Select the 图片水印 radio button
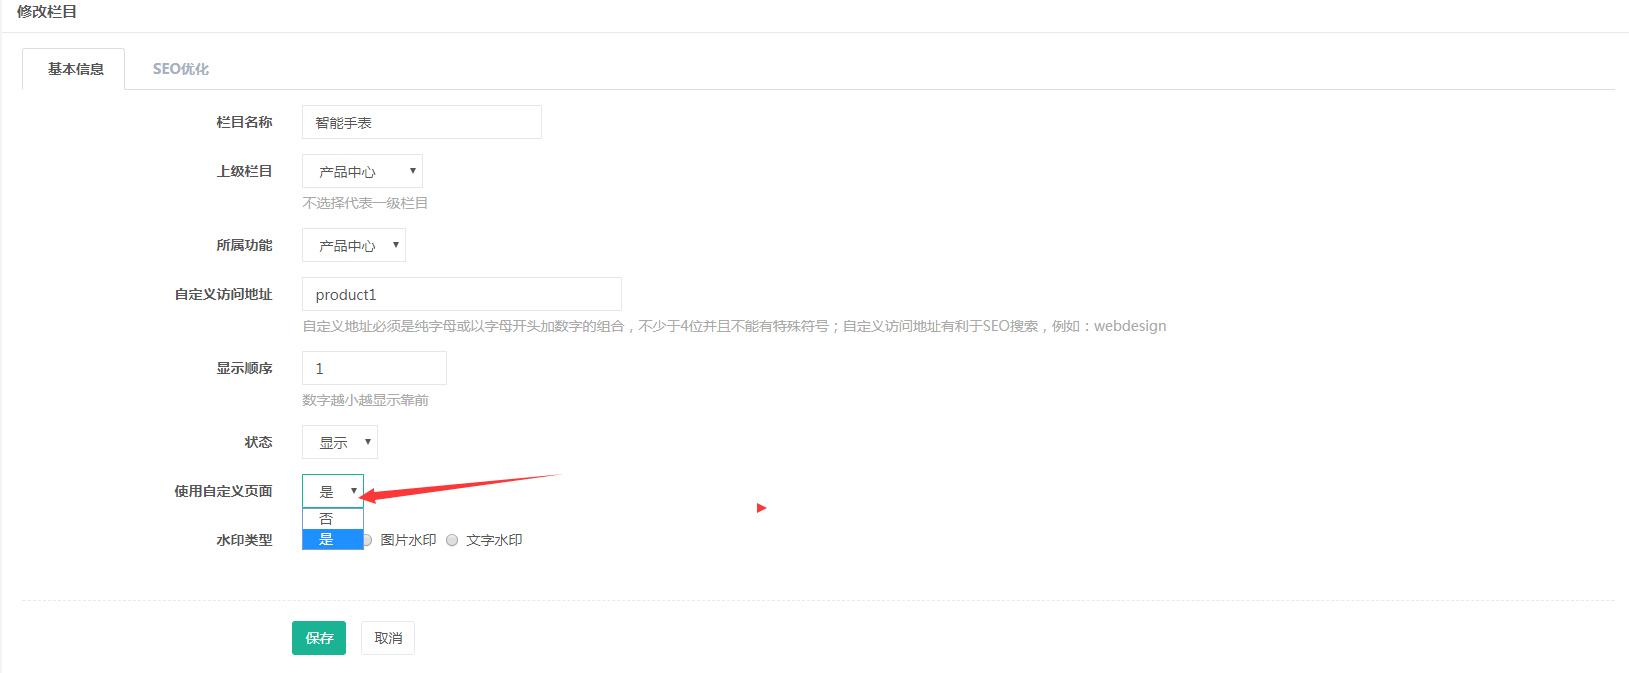This screenshot has height=673, width=1629. tap(367, 540)
